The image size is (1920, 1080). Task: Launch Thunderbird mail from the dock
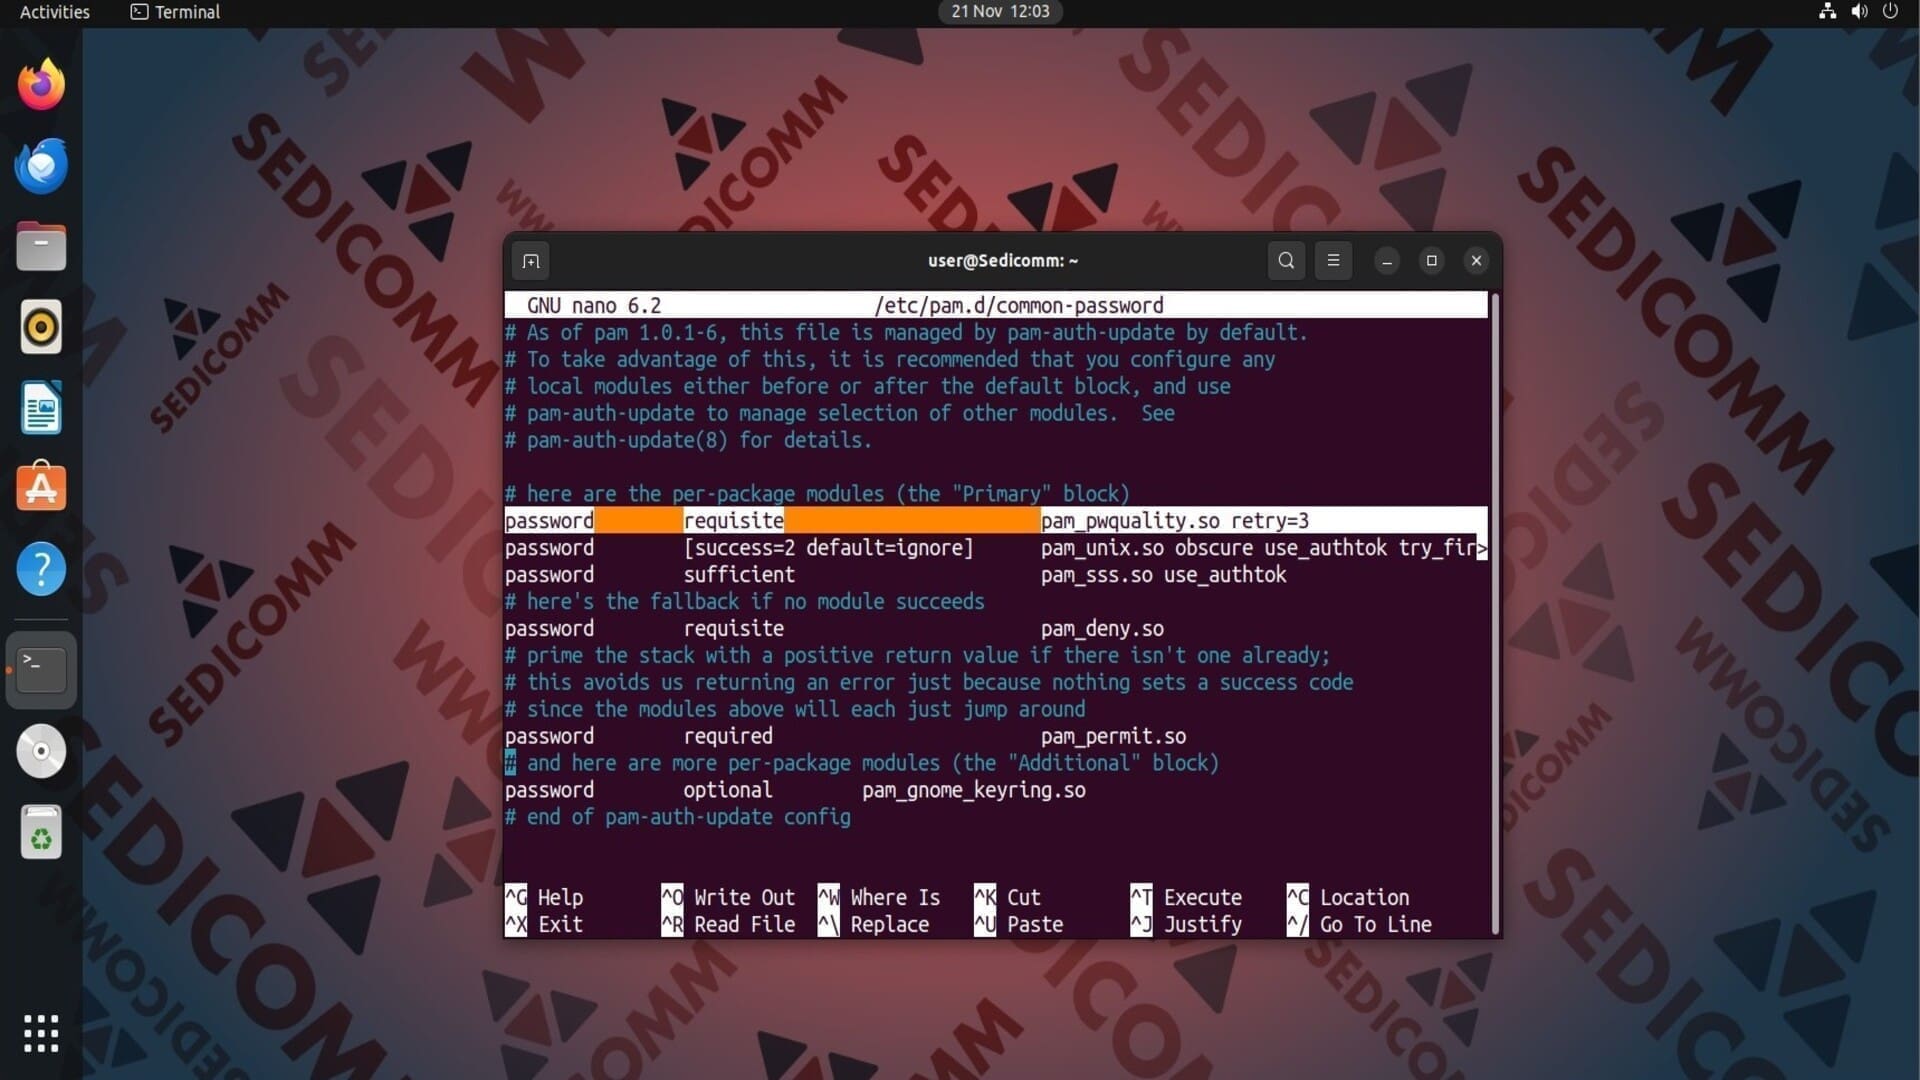[41, 165]
